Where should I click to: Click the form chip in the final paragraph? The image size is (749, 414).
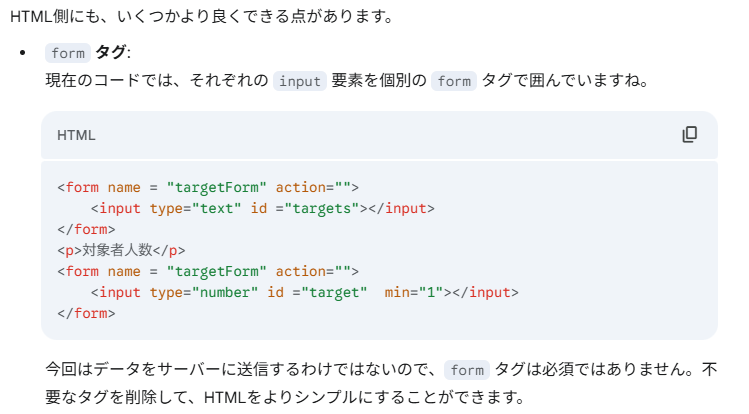[x=465, y=369]
